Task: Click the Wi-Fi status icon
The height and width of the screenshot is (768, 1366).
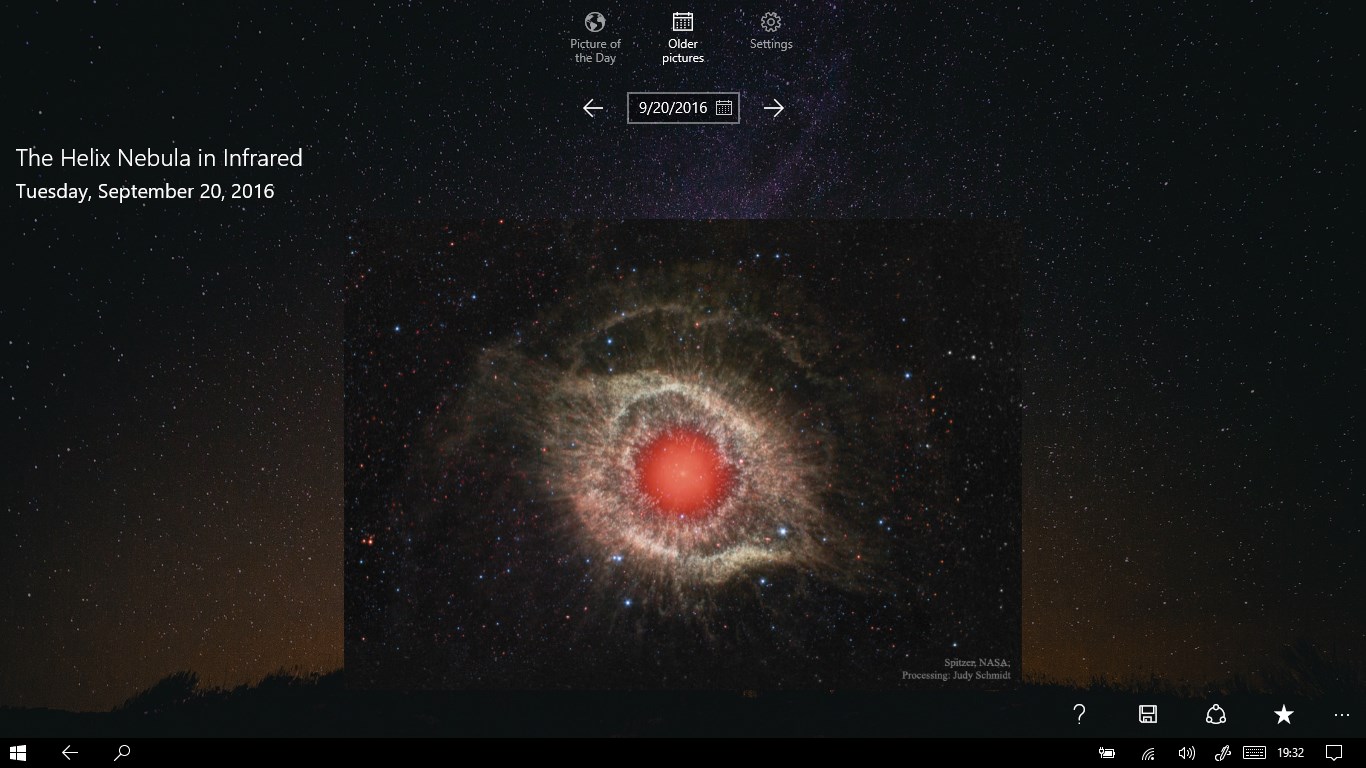Action: [1148, 753]
